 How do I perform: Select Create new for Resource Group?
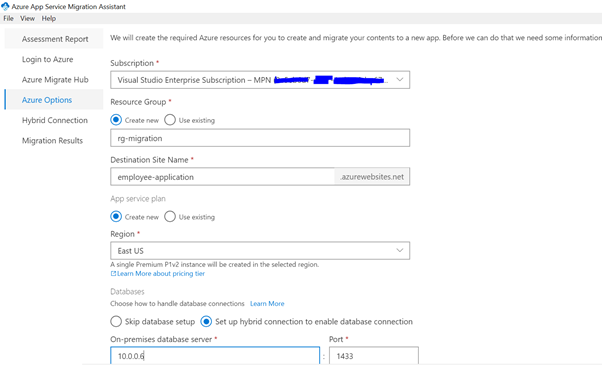(116, 120)
